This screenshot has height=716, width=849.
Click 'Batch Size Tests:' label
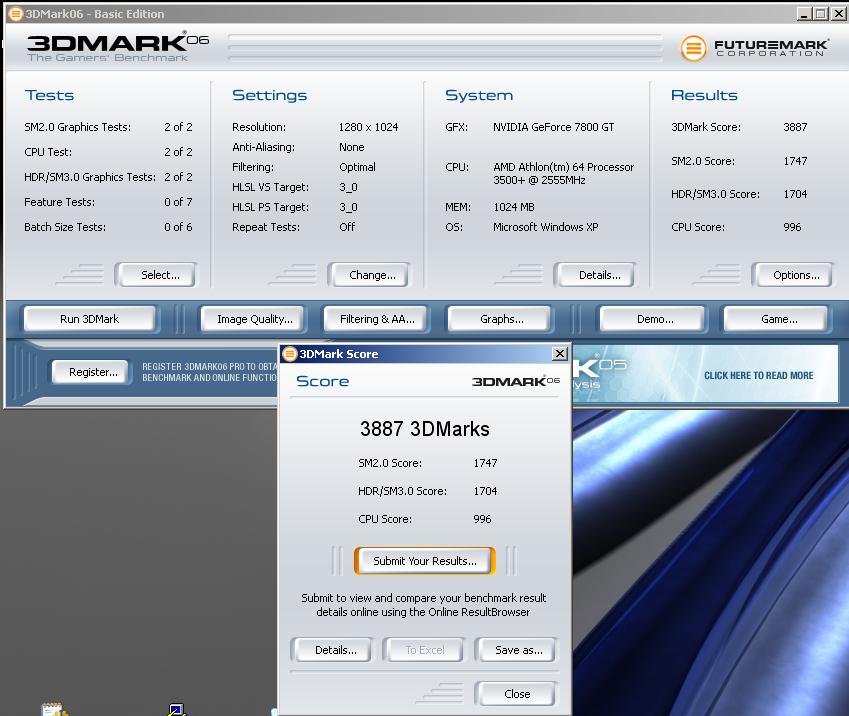pos(65,227)
